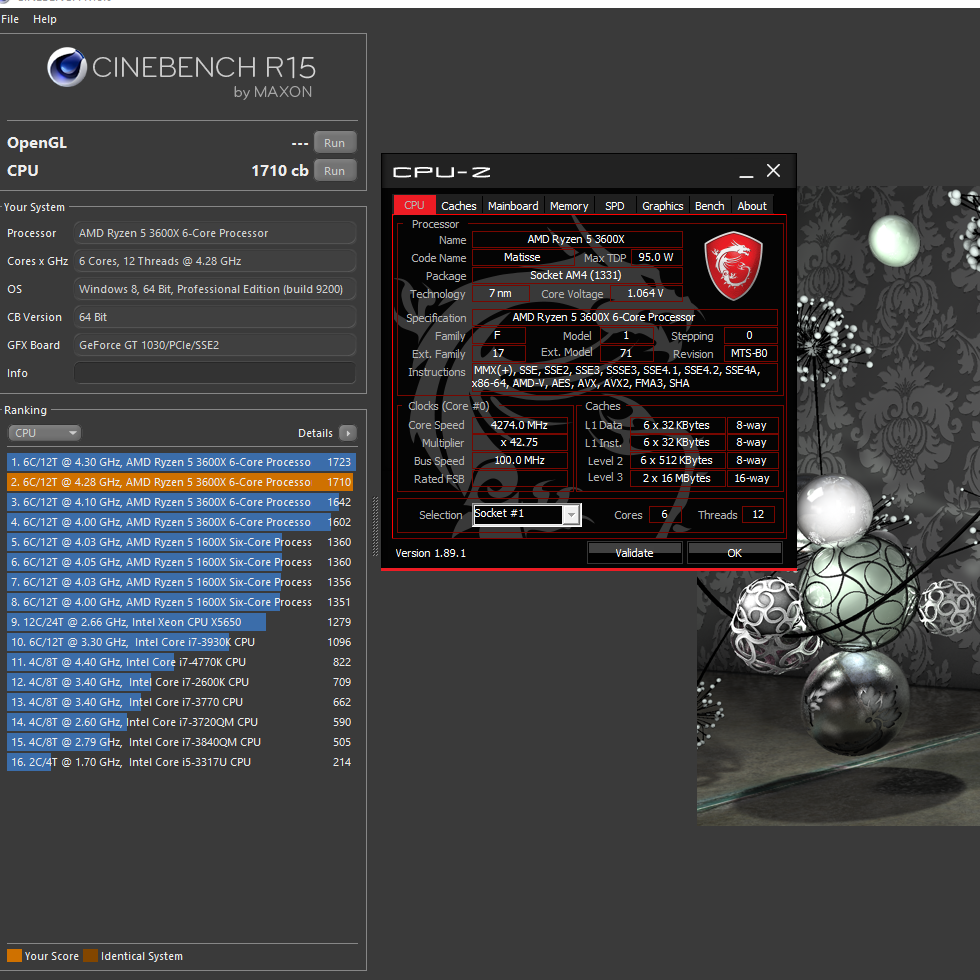Select ranking entry 8 scoring 1351

pyautogui.click(x=181, y=602)
